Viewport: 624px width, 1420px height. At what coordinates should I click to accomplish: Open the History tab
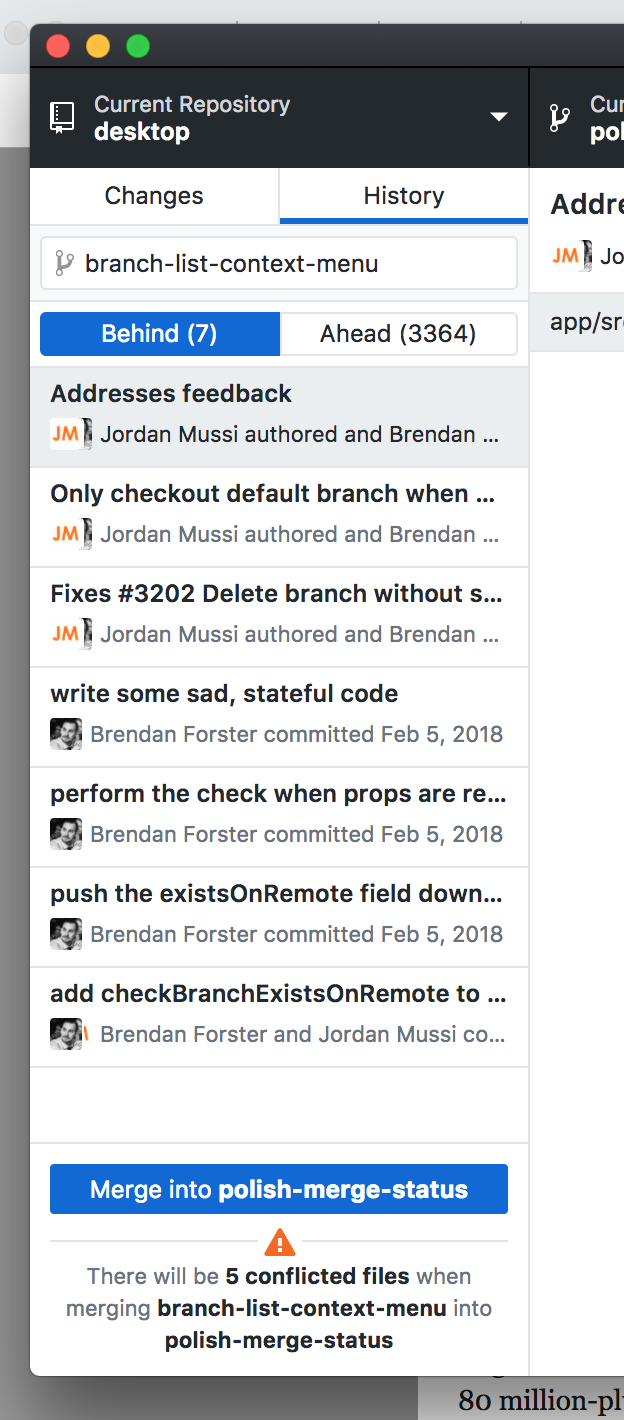click(402, 195)
